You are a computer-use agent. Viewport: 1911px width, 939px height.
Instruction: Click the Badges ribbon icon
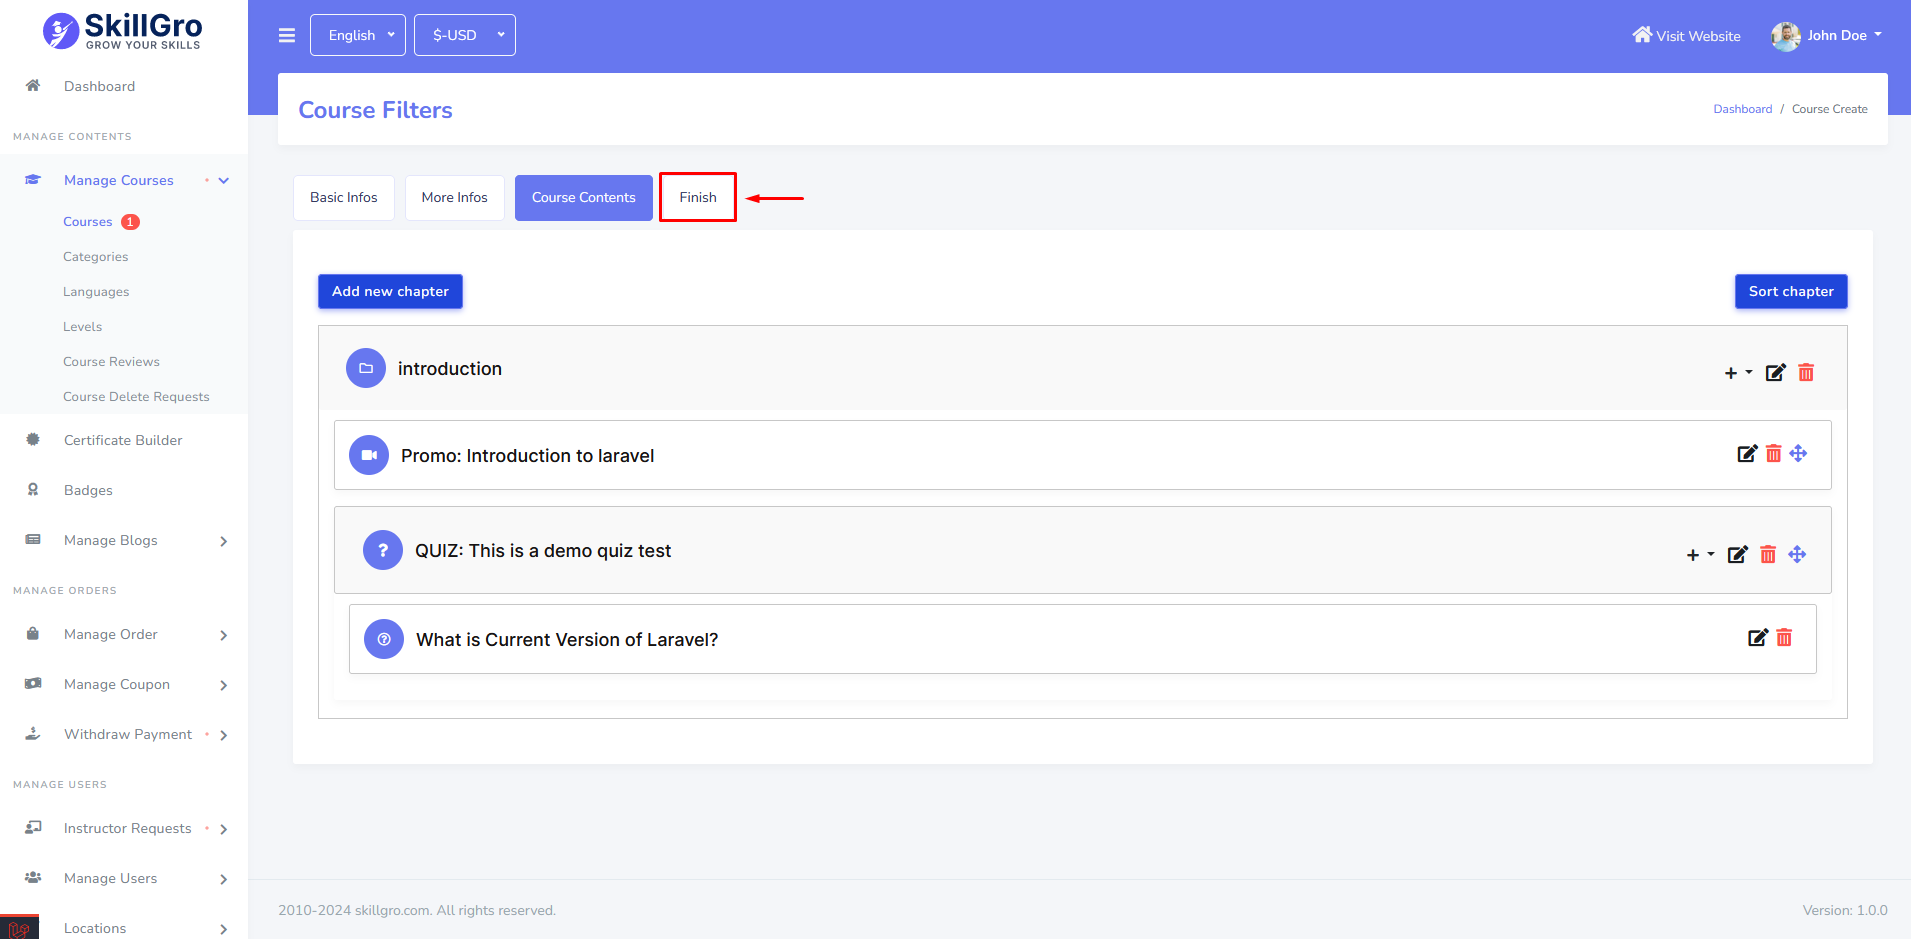33,489
